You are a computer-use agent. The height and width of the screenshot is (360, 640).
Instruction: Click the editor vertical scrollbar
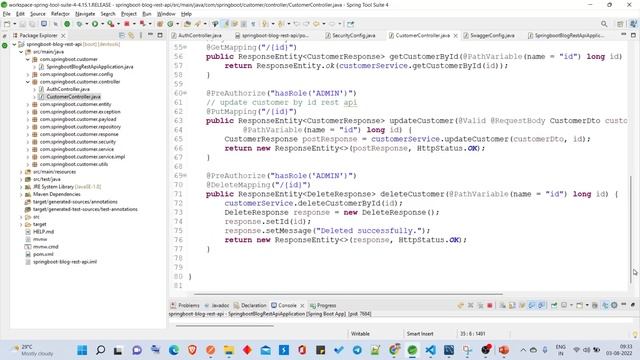click(631, 229)
